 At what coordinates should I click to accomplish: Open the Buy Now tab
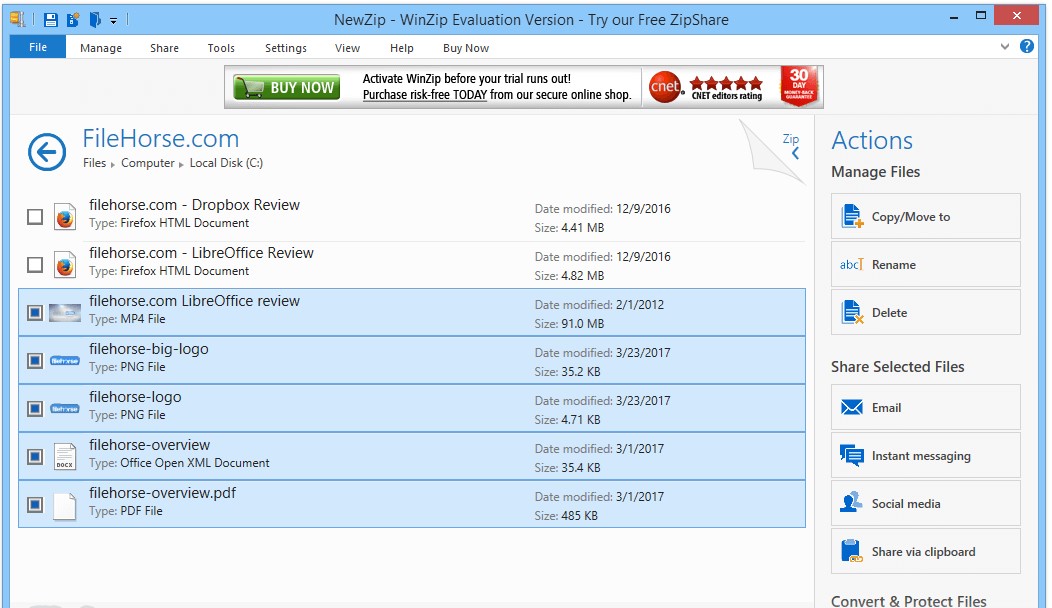(466, 48)
